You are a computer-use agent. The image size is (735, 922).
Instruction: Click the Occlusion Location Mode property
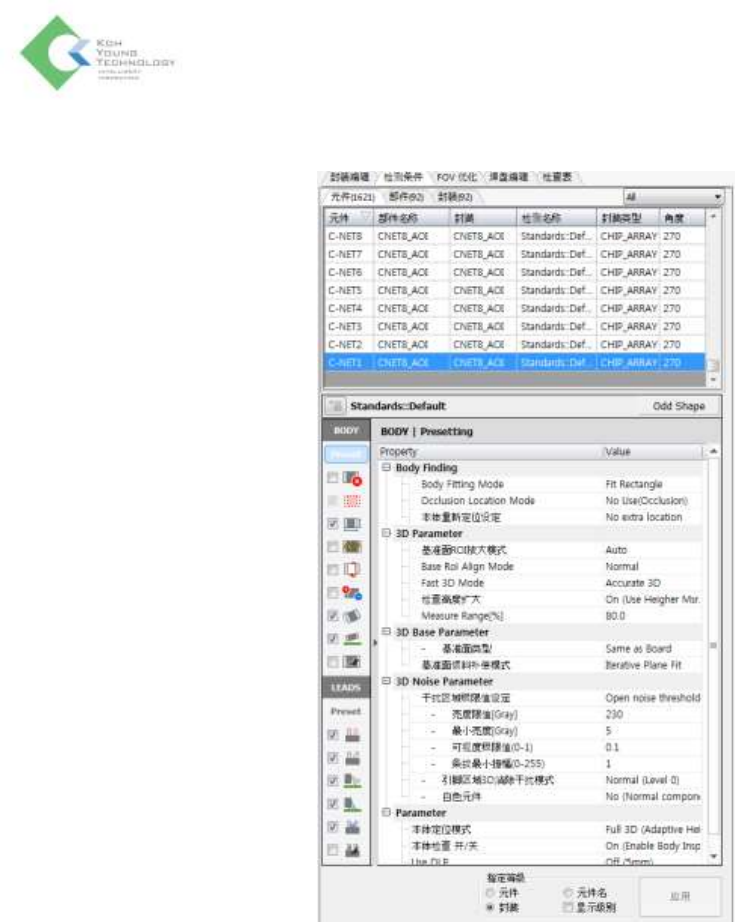[477, 500]
